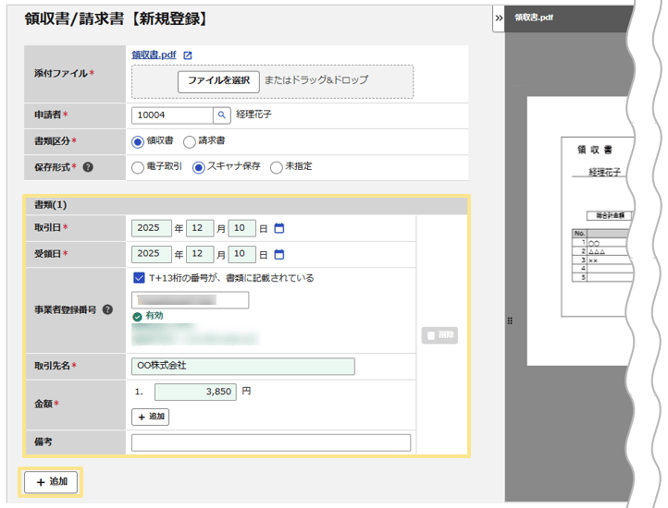Show help for 事業者登録番号
668x508 pixels.
tap(108, 310)
